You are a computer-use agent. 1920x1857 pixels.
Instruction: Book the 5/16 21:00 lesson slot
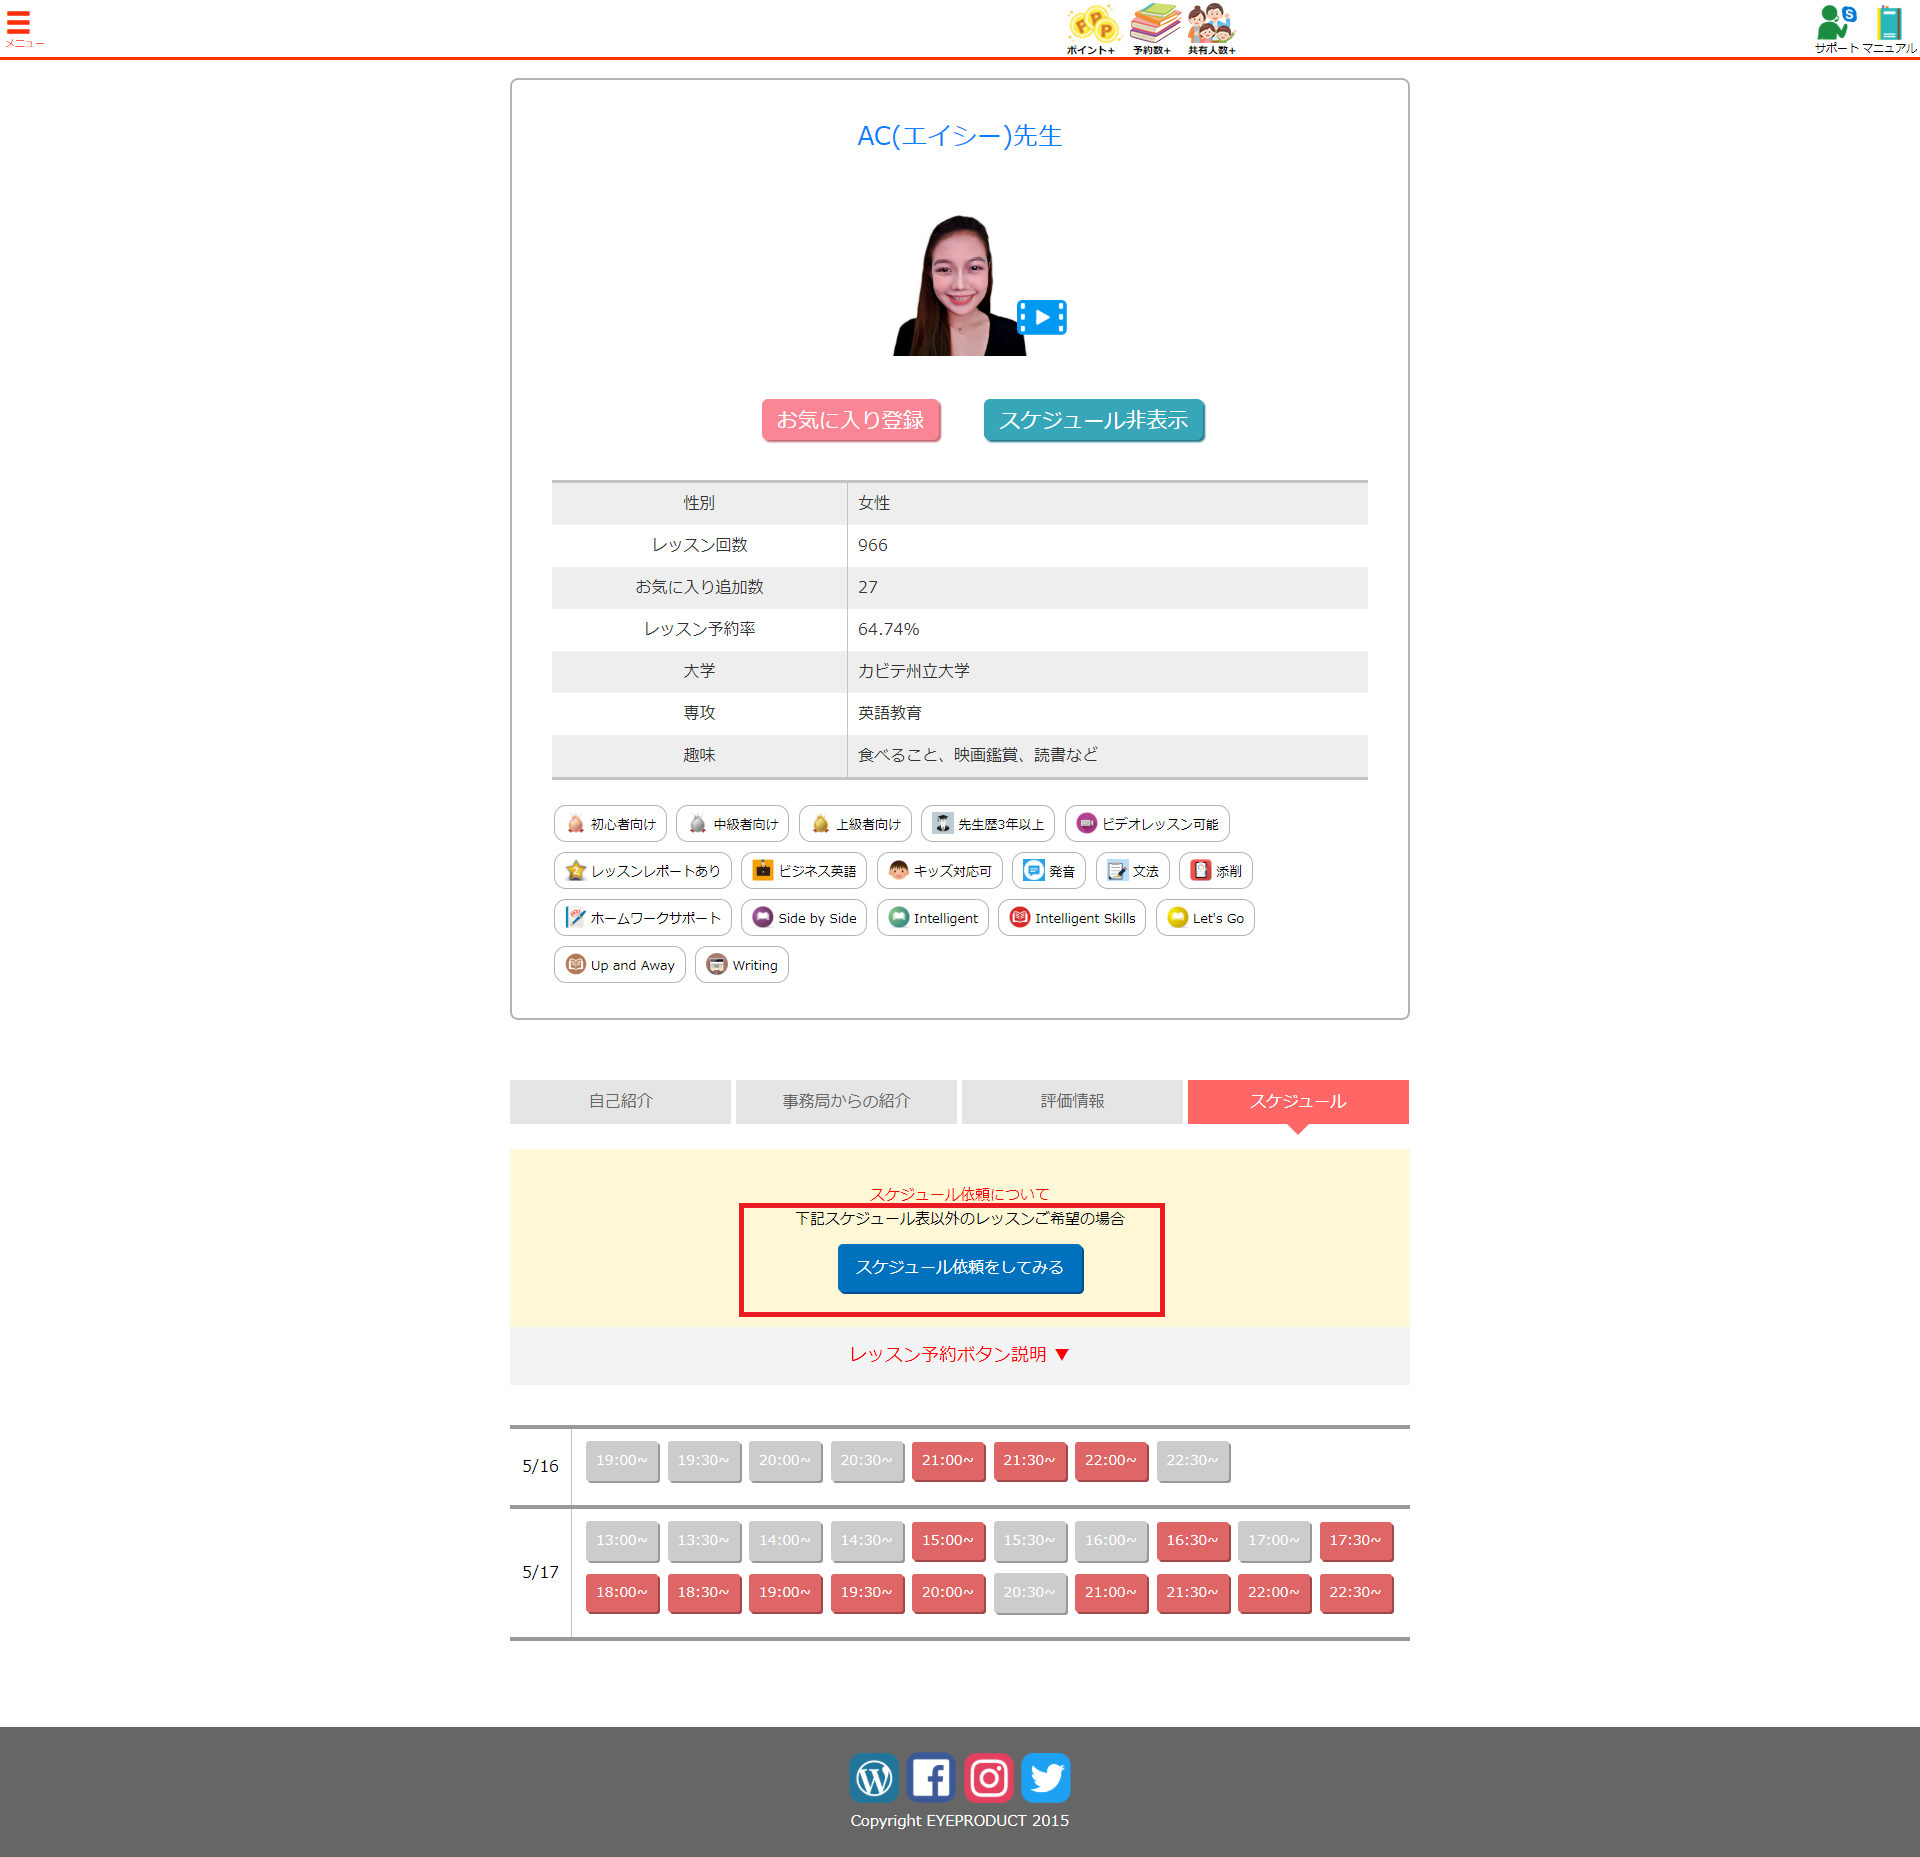tap(947, 1461)
